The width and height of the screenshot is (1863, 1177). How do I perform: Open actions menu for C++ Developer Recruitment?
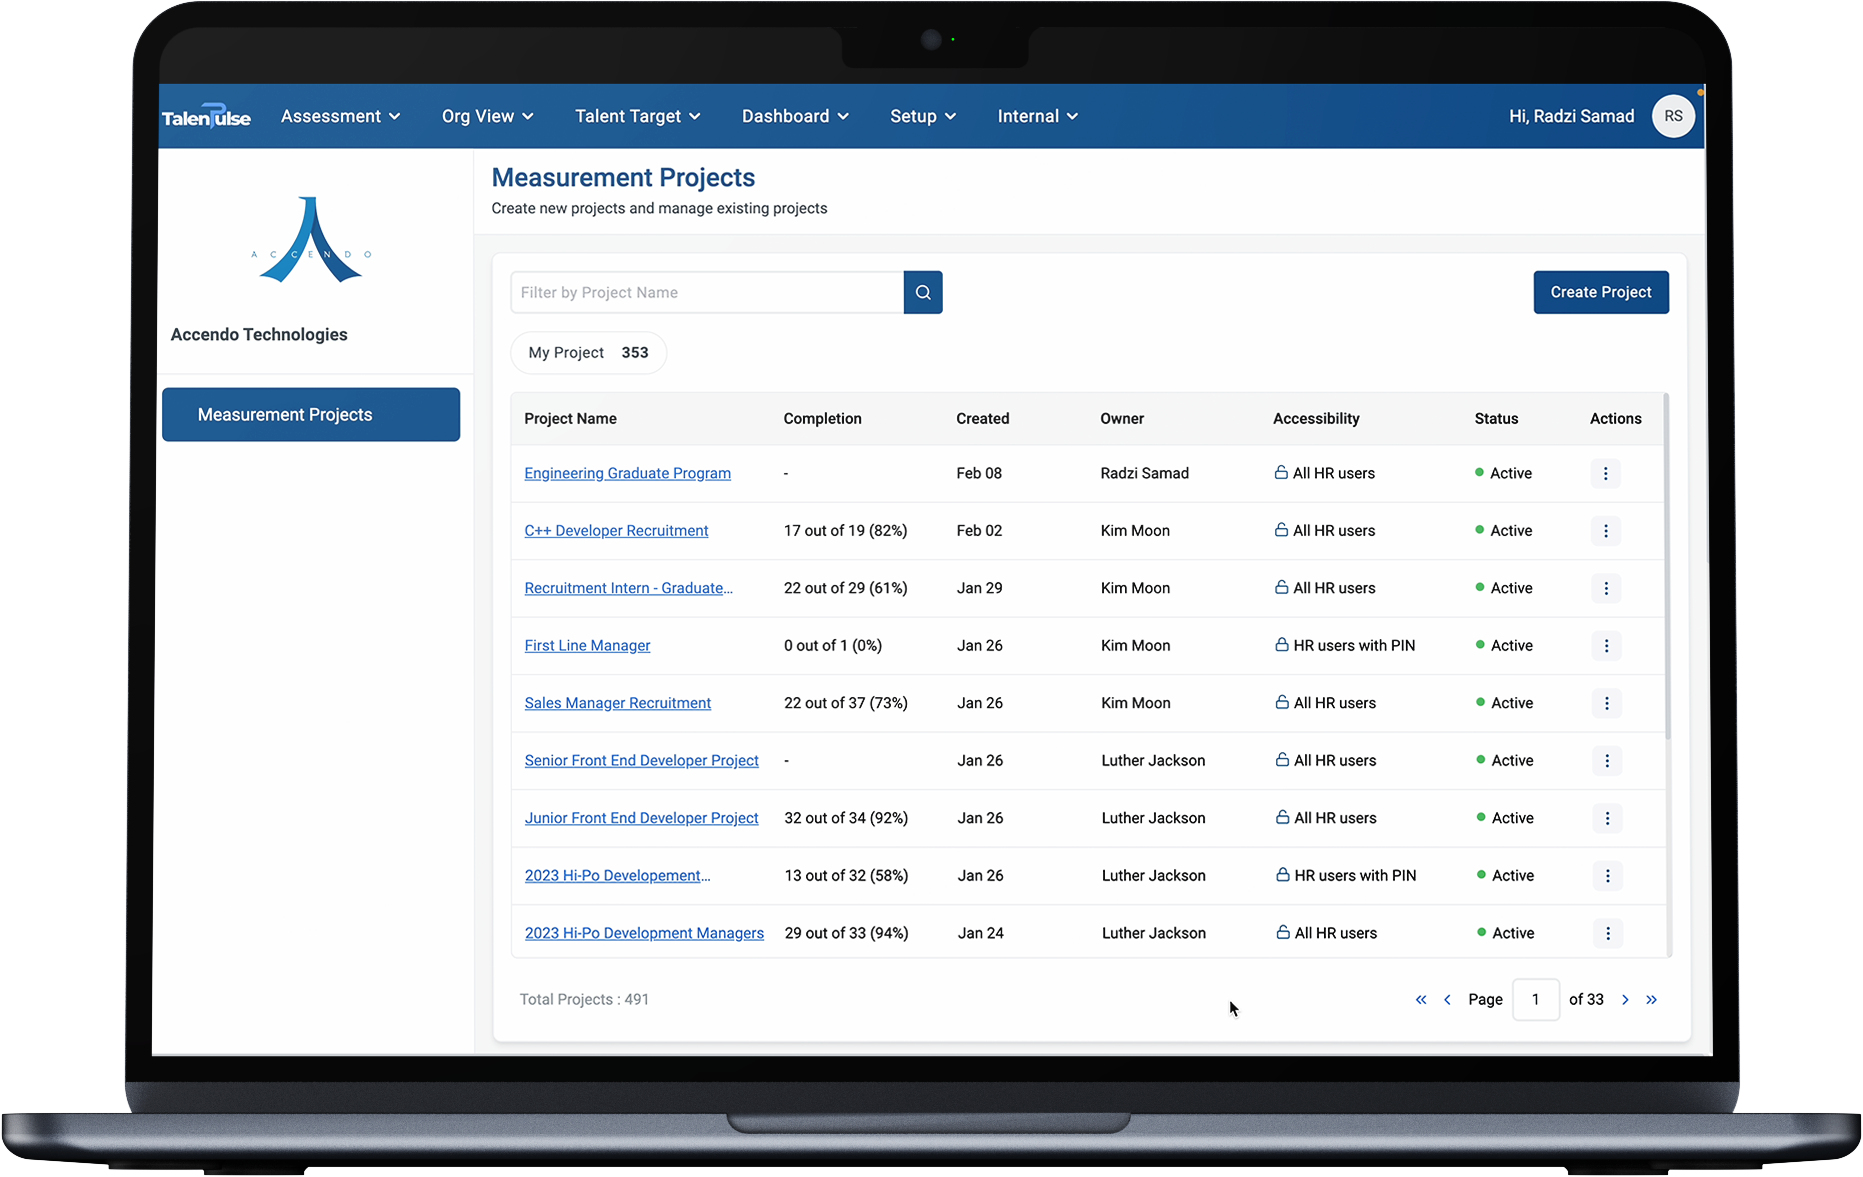pos(1606,531)
